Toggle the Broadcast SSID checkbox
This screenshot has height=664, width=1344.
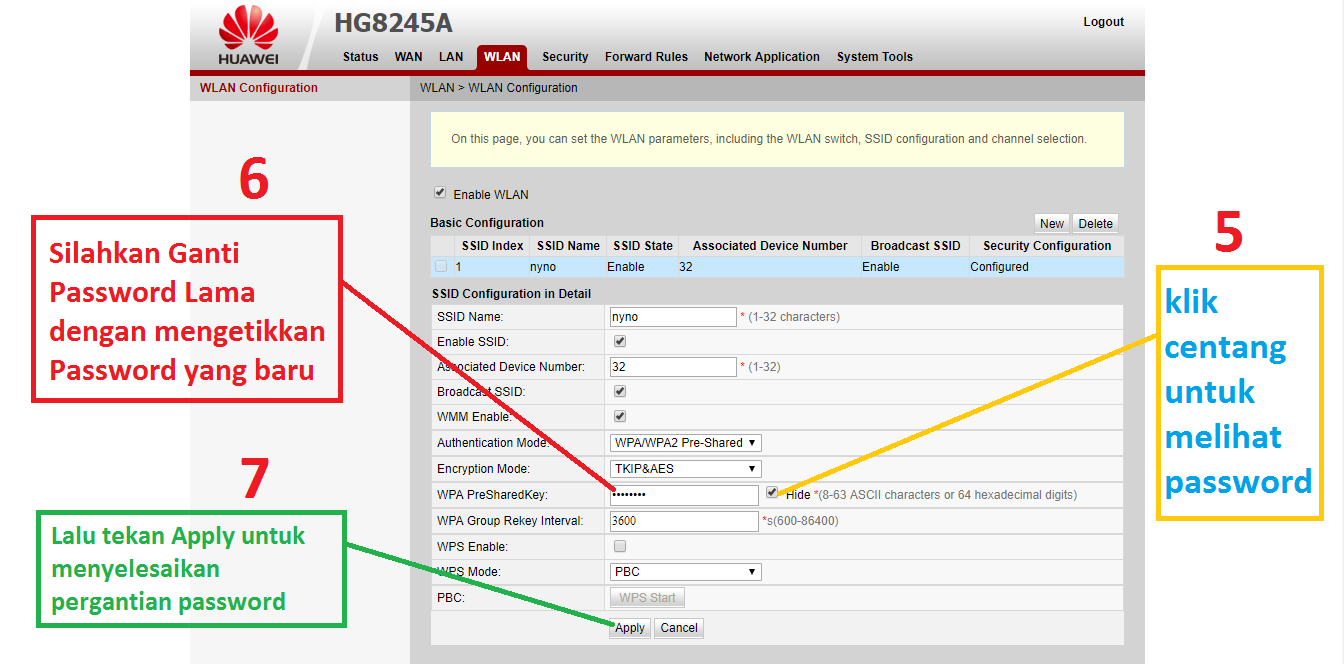pos(619,392)
